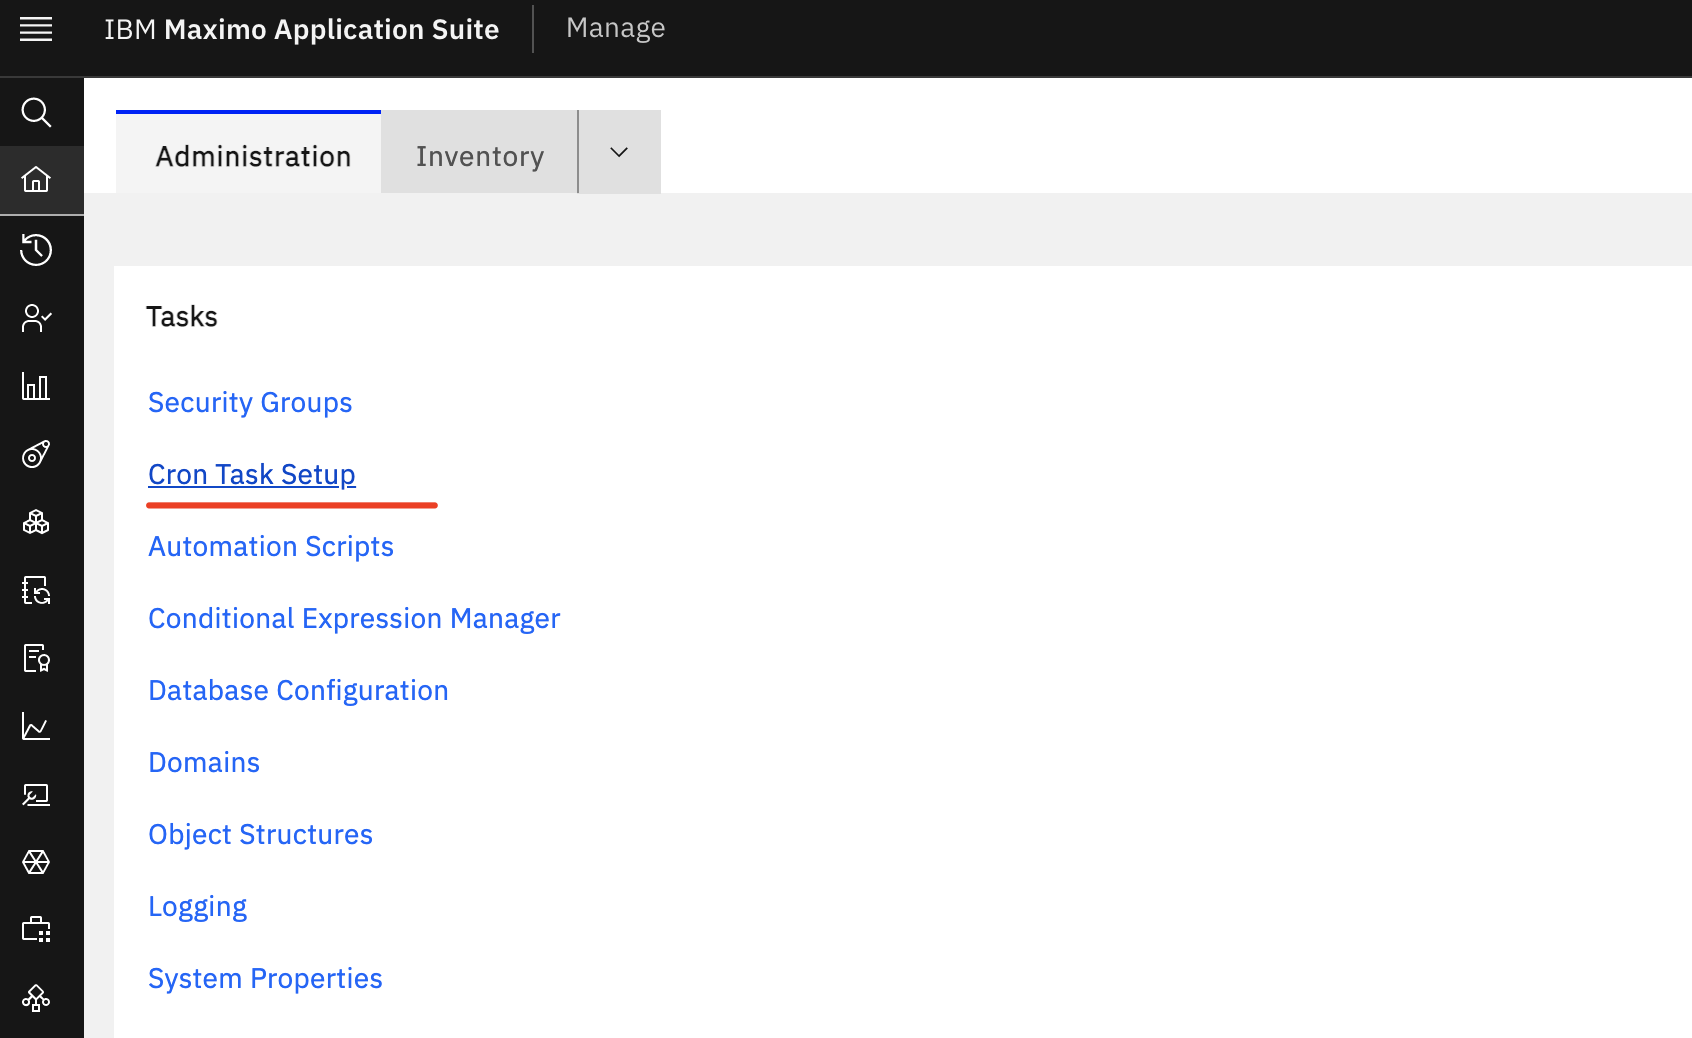Open the presentation screen sidebar icon
This screenshot has width=1692, height=1038.
click(36, 794)
